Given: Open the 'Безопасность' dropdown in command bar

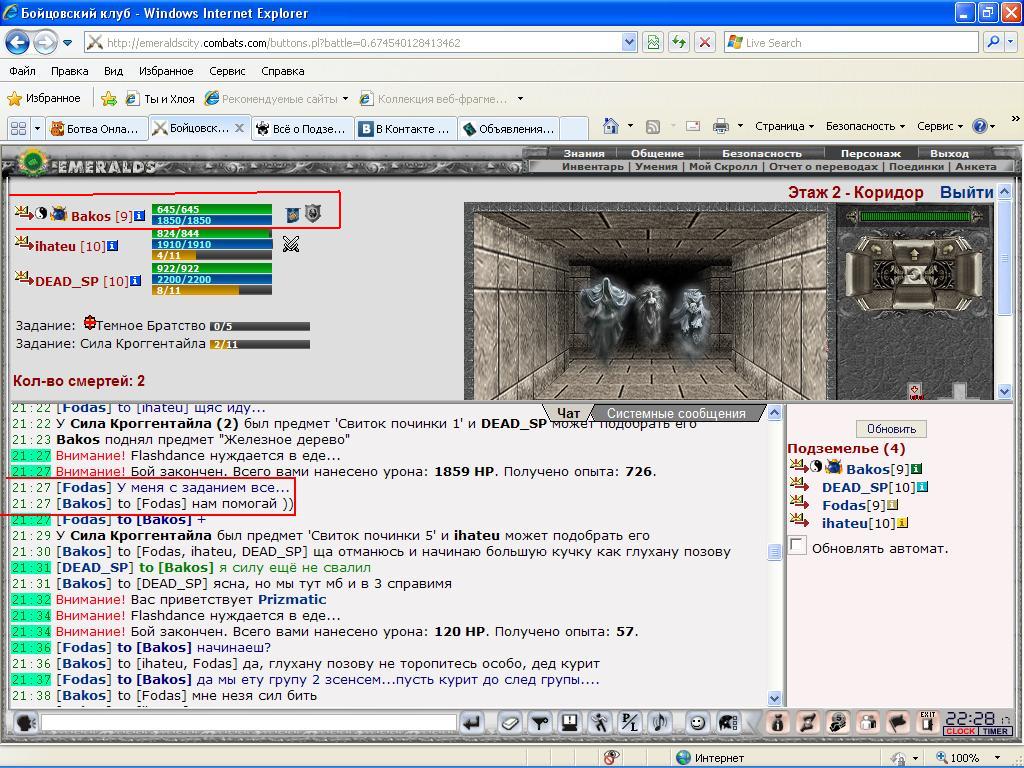Looking at the screenshot, I should 865,126.
